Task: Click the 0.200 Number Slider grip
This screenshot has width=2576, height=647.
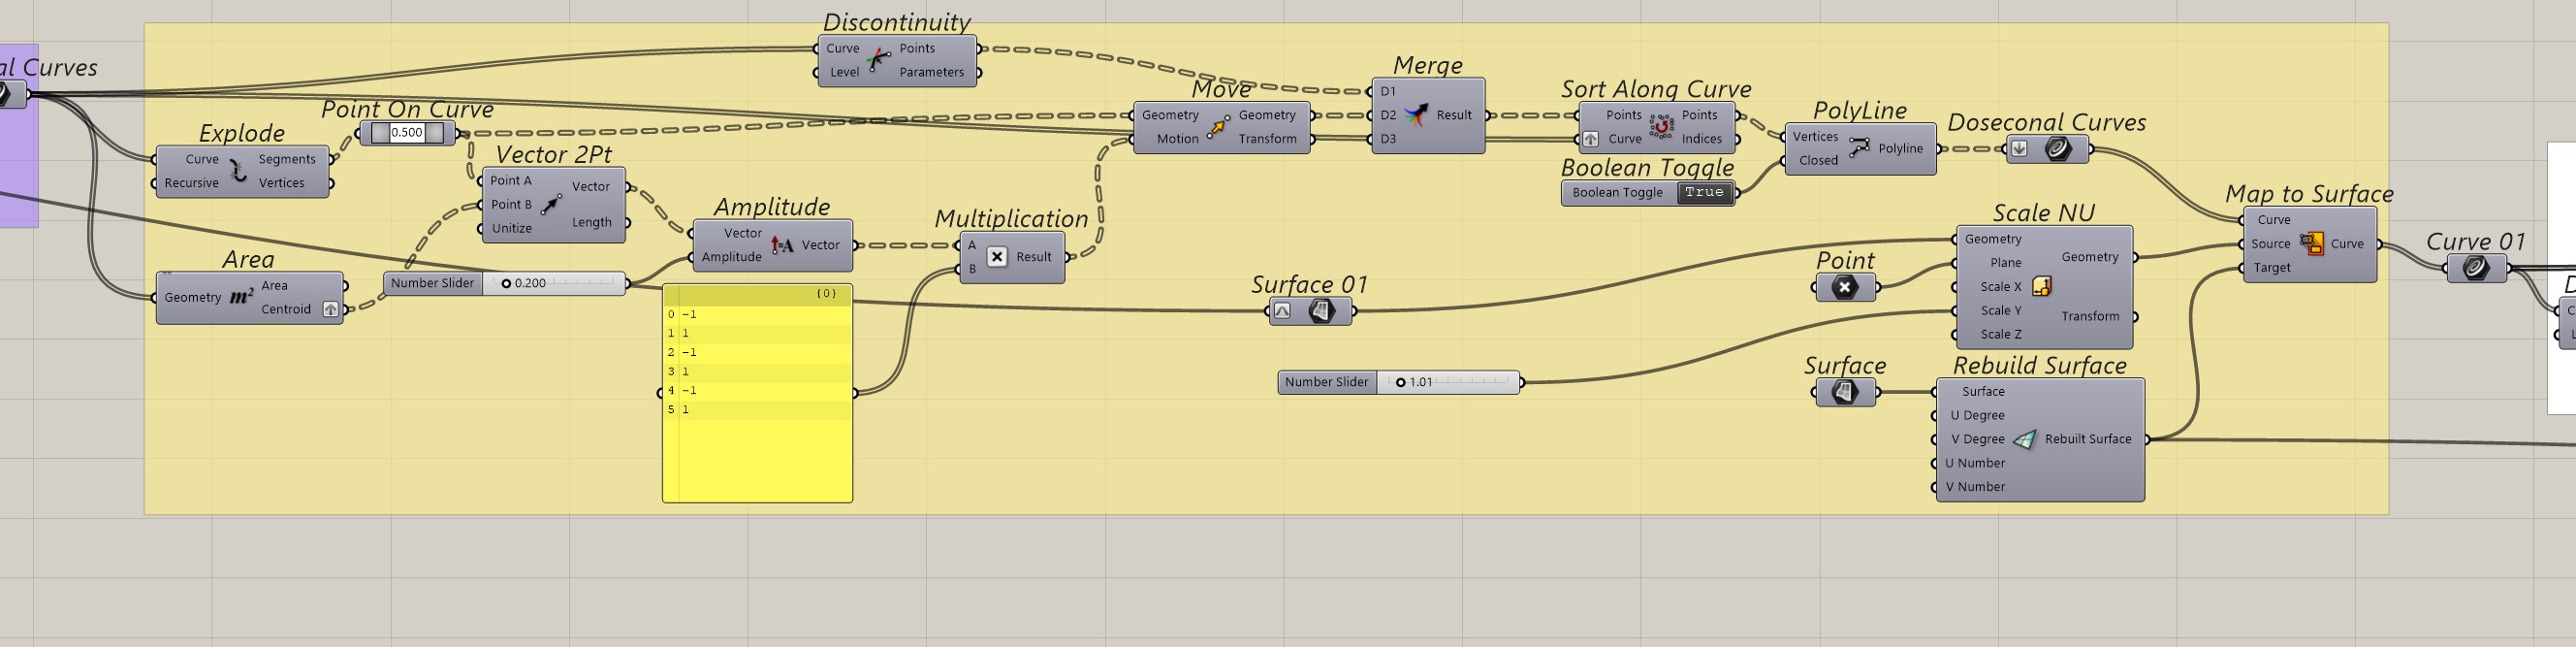Action: [506, 283]
